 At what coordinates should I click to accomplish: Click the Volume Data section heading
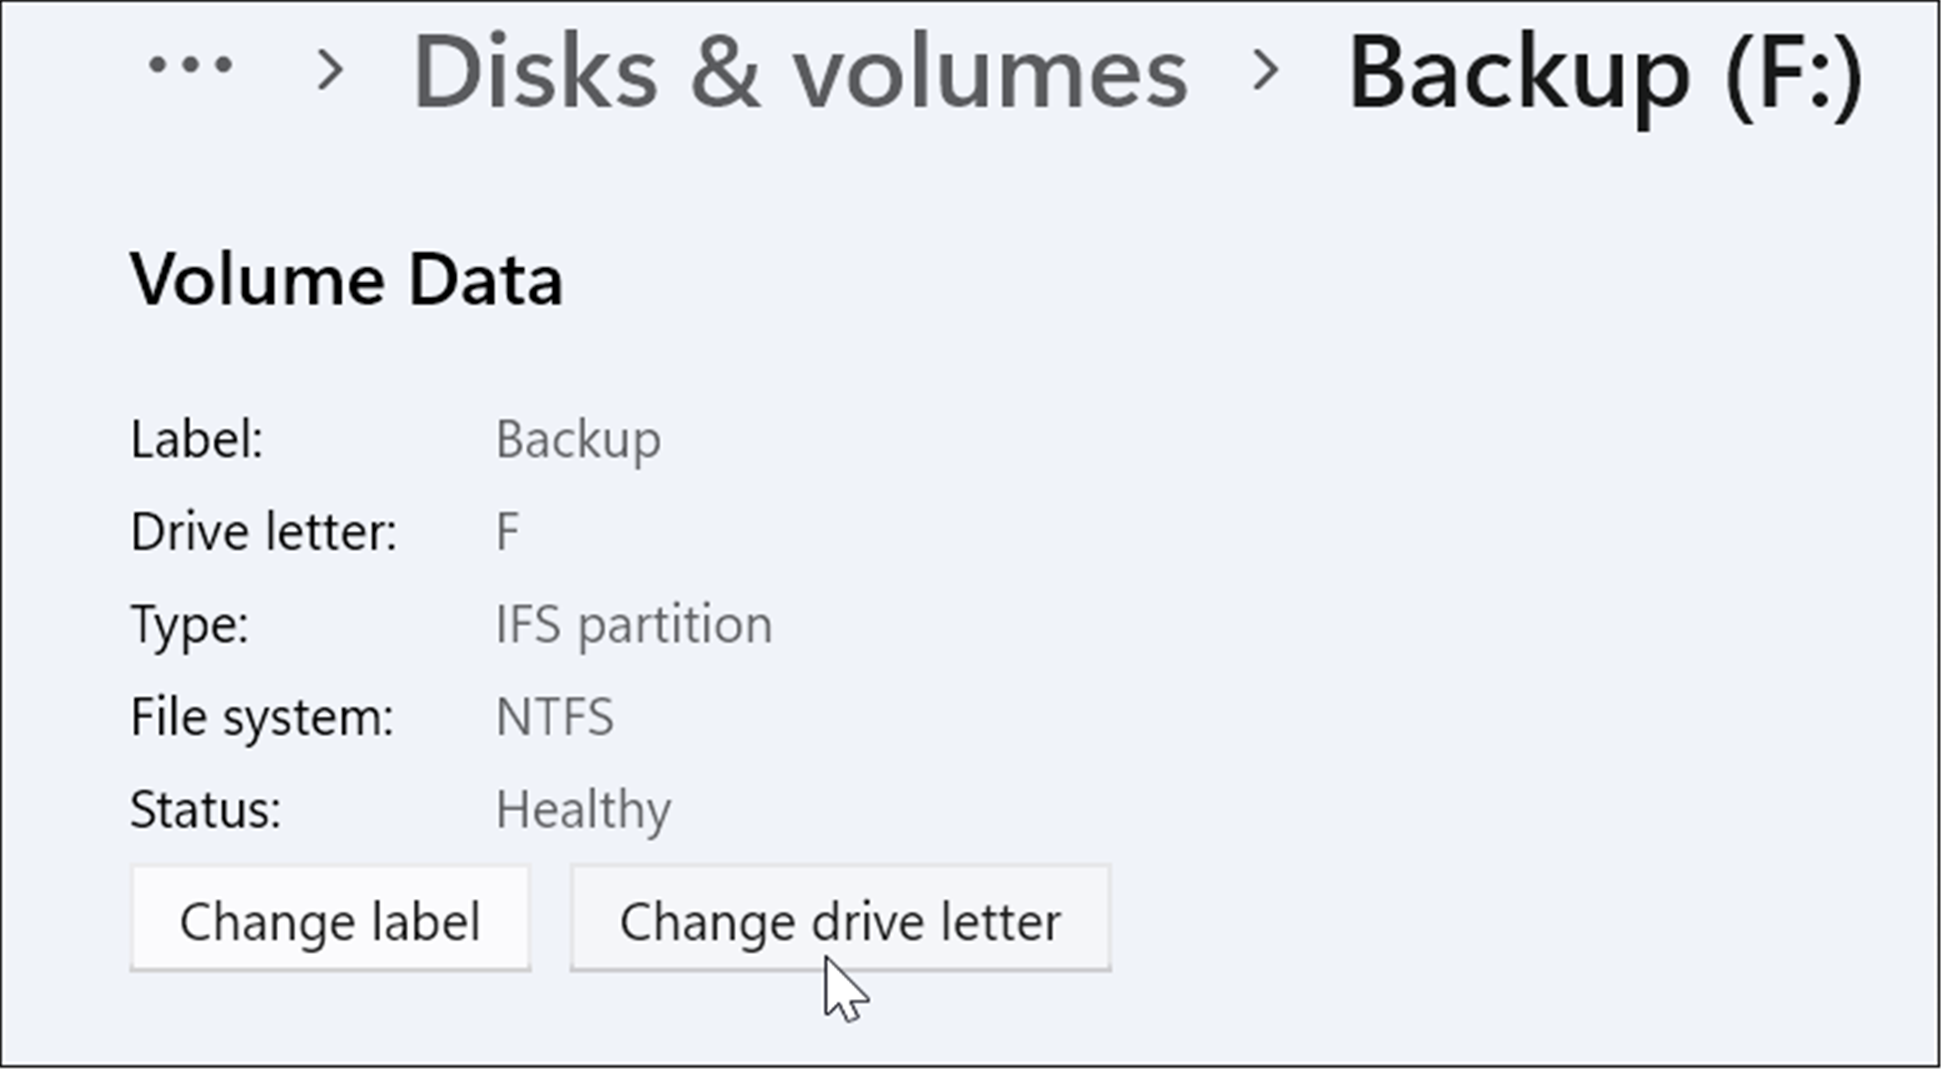[x=348, y=280]
